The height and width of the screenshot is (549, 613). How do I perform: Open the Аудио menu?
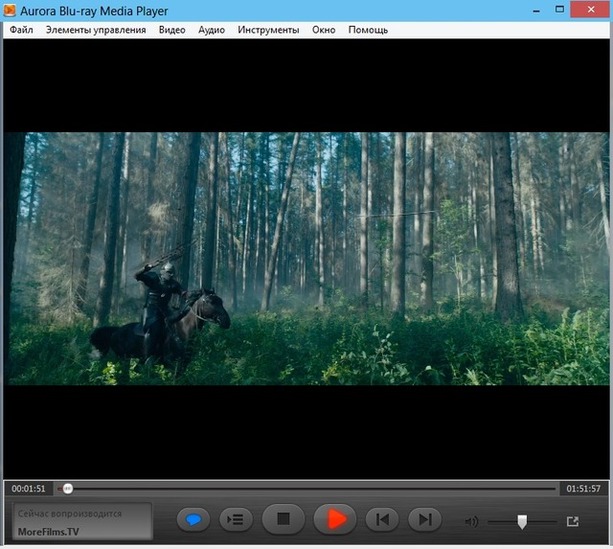click(x=211, y=30)
